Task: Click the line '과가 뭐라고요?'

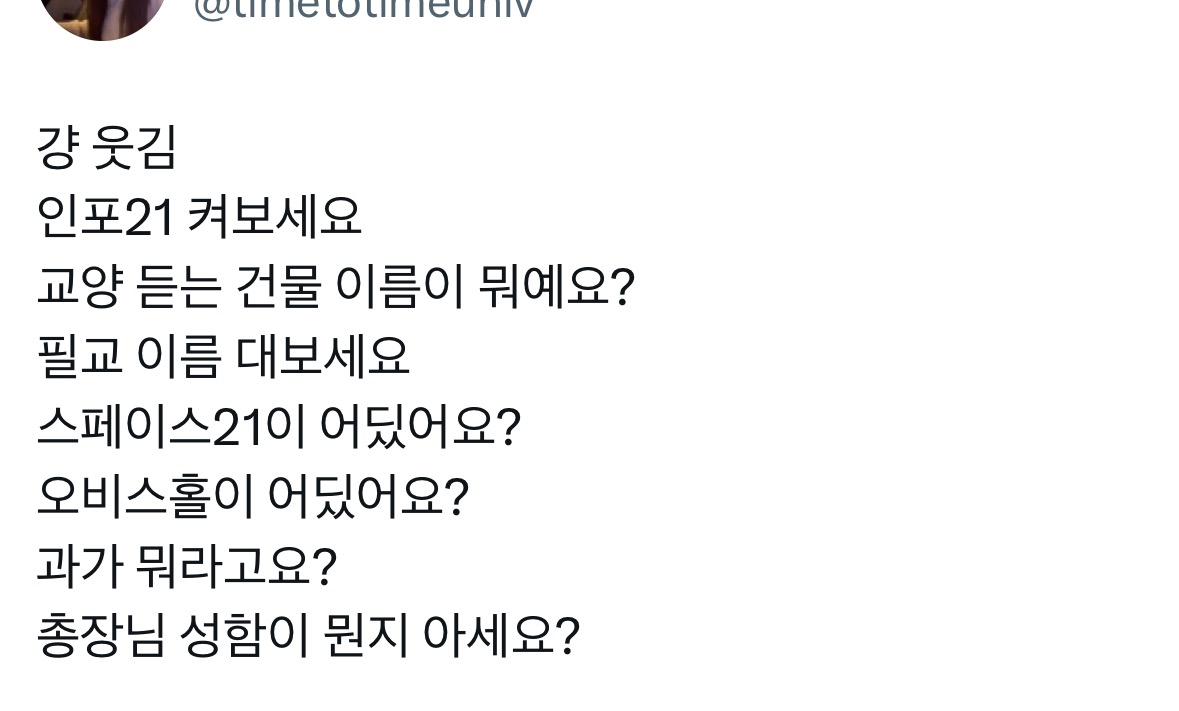Action: click(186, 566)
